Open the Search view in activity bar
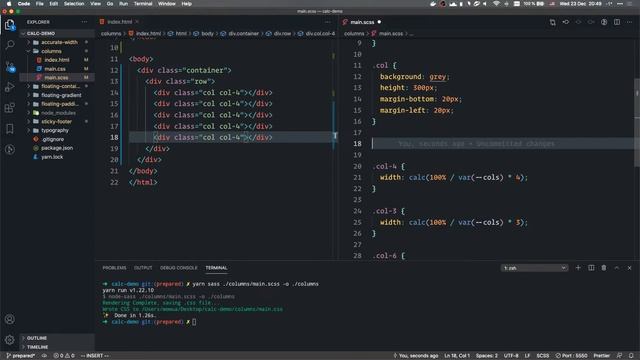 (x=10, y=45)
